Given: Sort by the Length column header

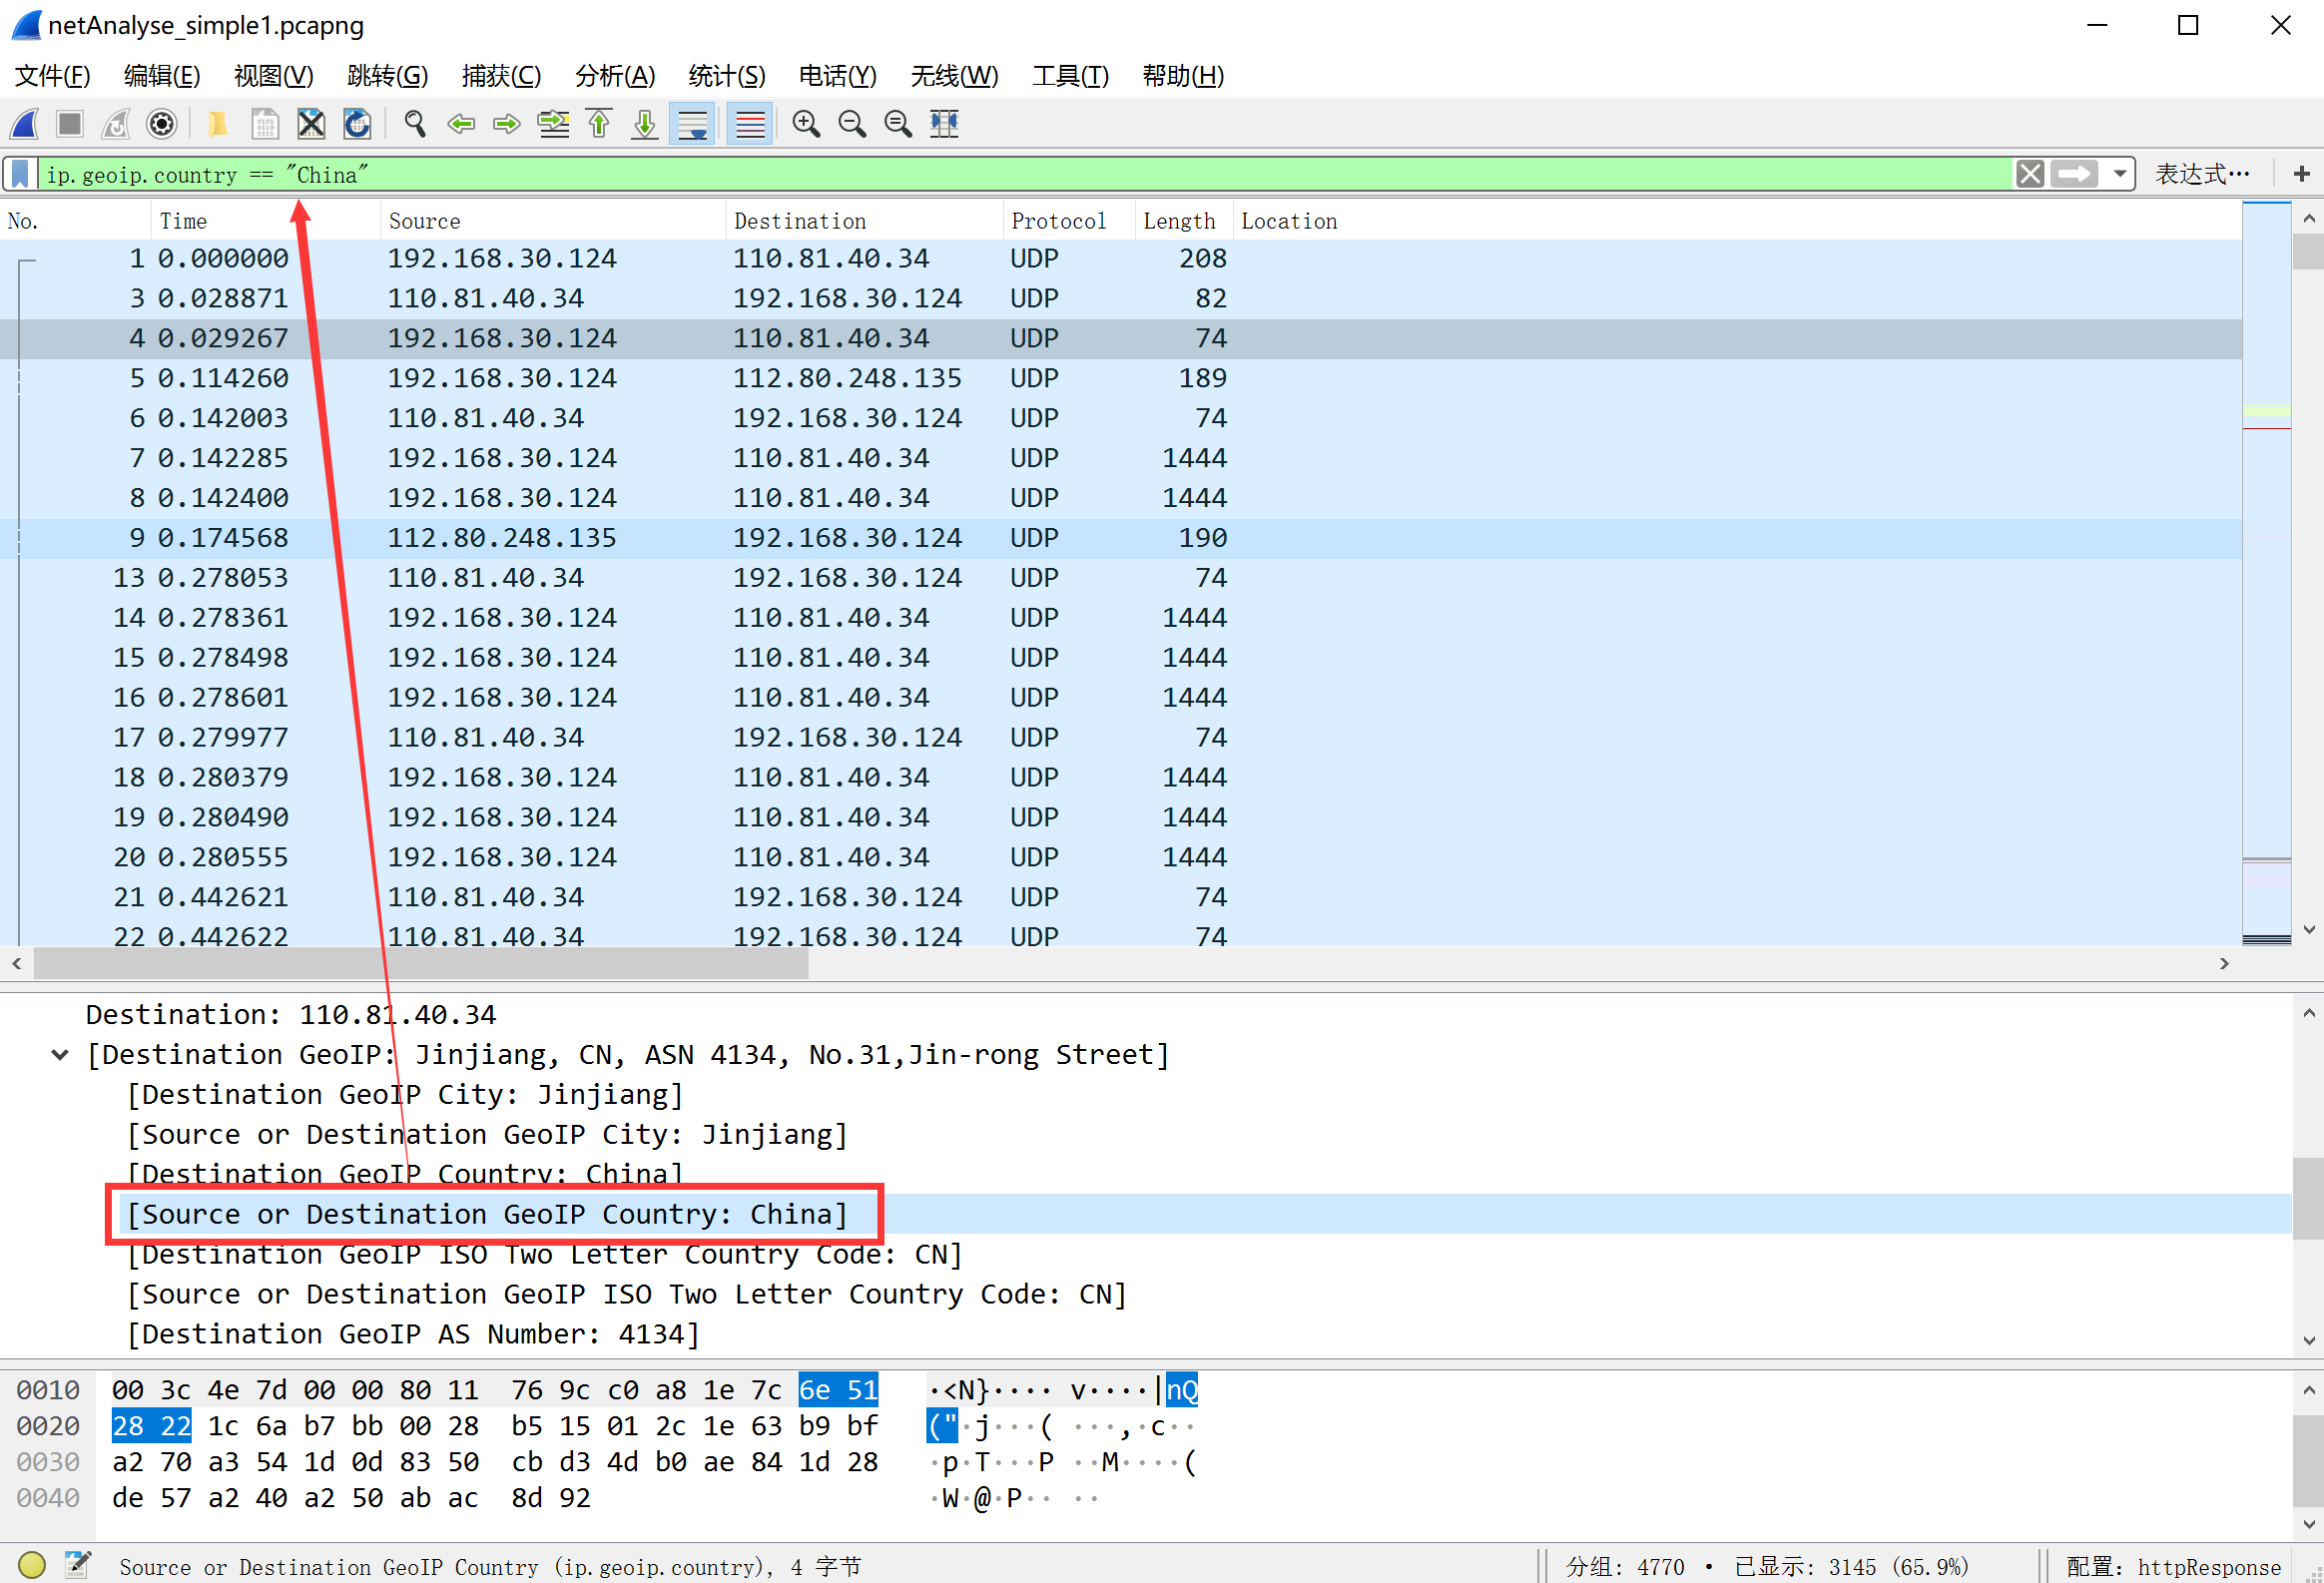Looking at the screenshot, I should tap(1183, 221).
